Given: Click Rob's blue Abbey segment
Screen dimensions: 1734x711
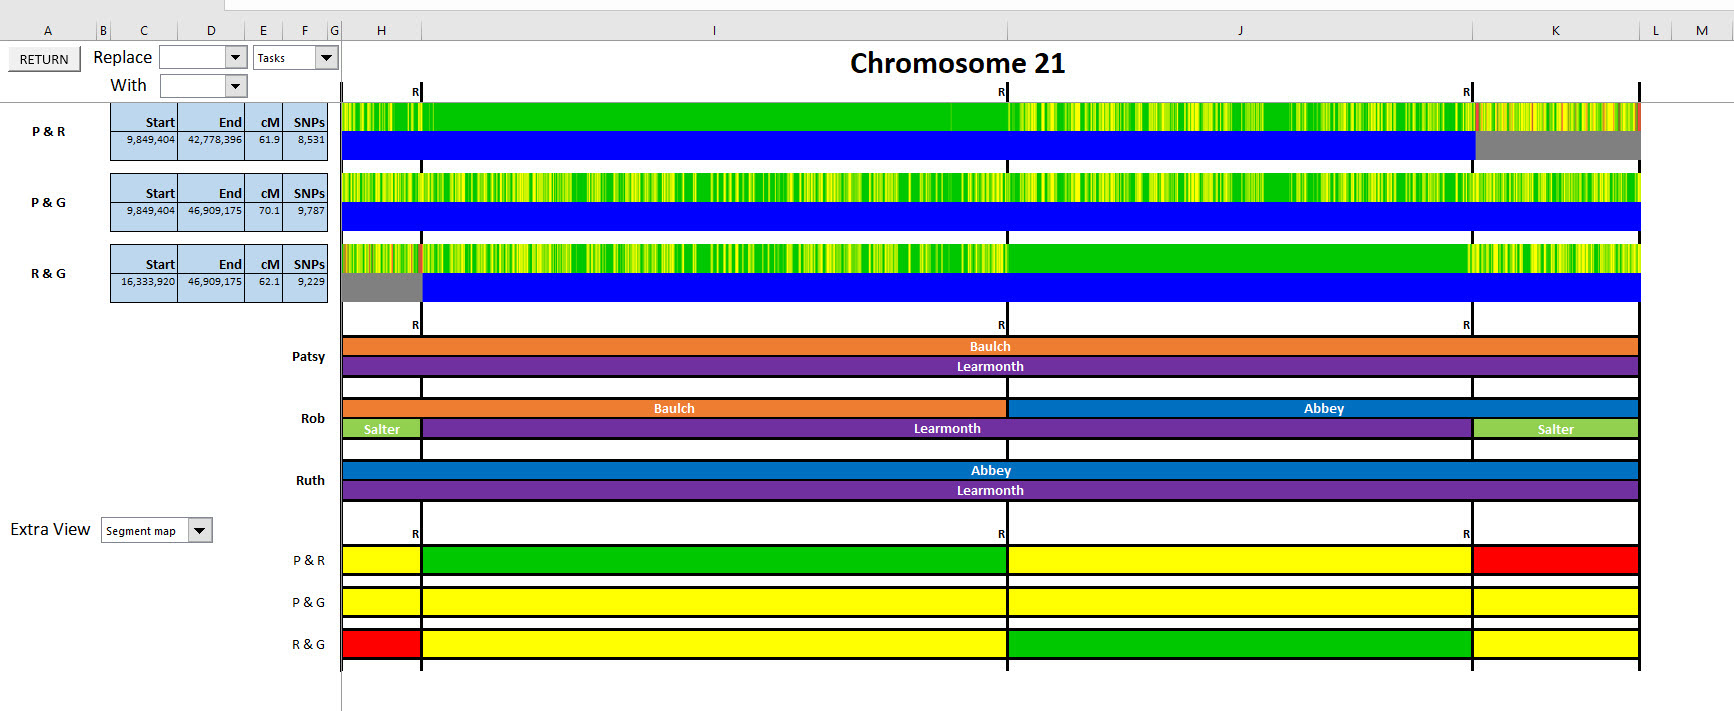Looking at the screenshot, I should click(1323, 408).
